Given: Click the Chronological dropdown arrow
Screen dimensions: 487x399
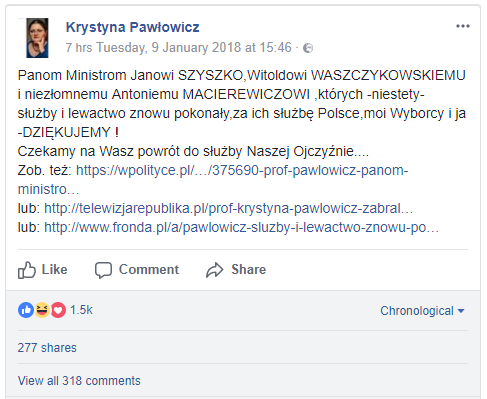Looking at the screenshot, I should coord(461,311).
